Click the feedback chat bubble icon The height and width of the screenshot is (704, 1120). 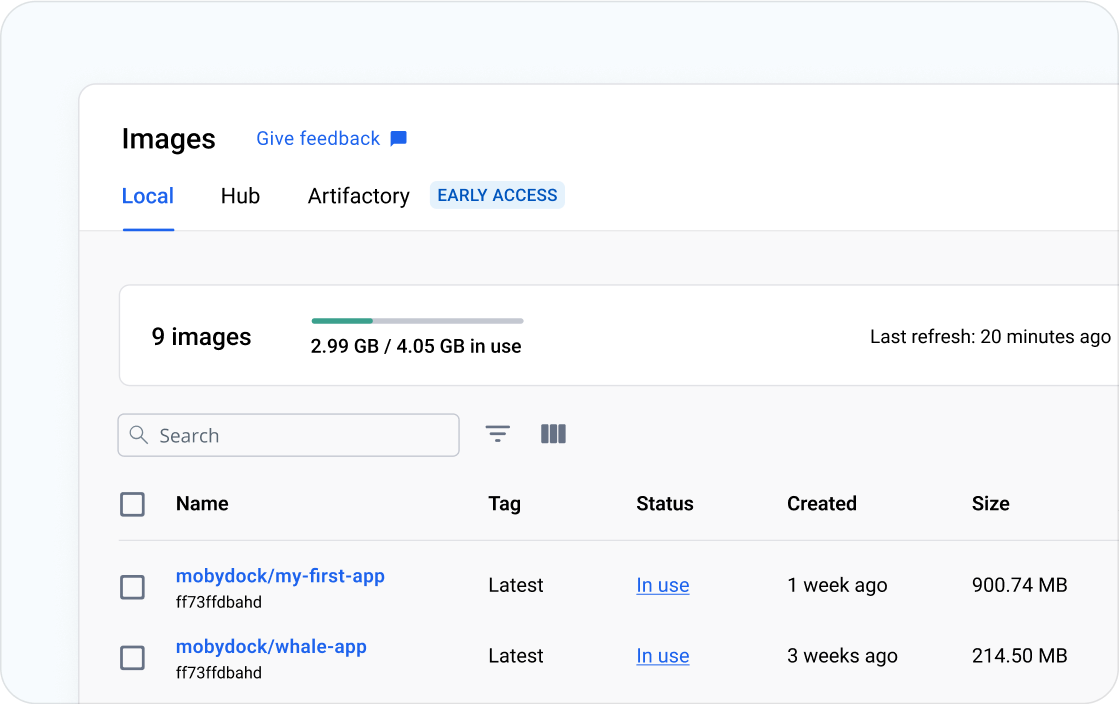(x=398, y=139)
